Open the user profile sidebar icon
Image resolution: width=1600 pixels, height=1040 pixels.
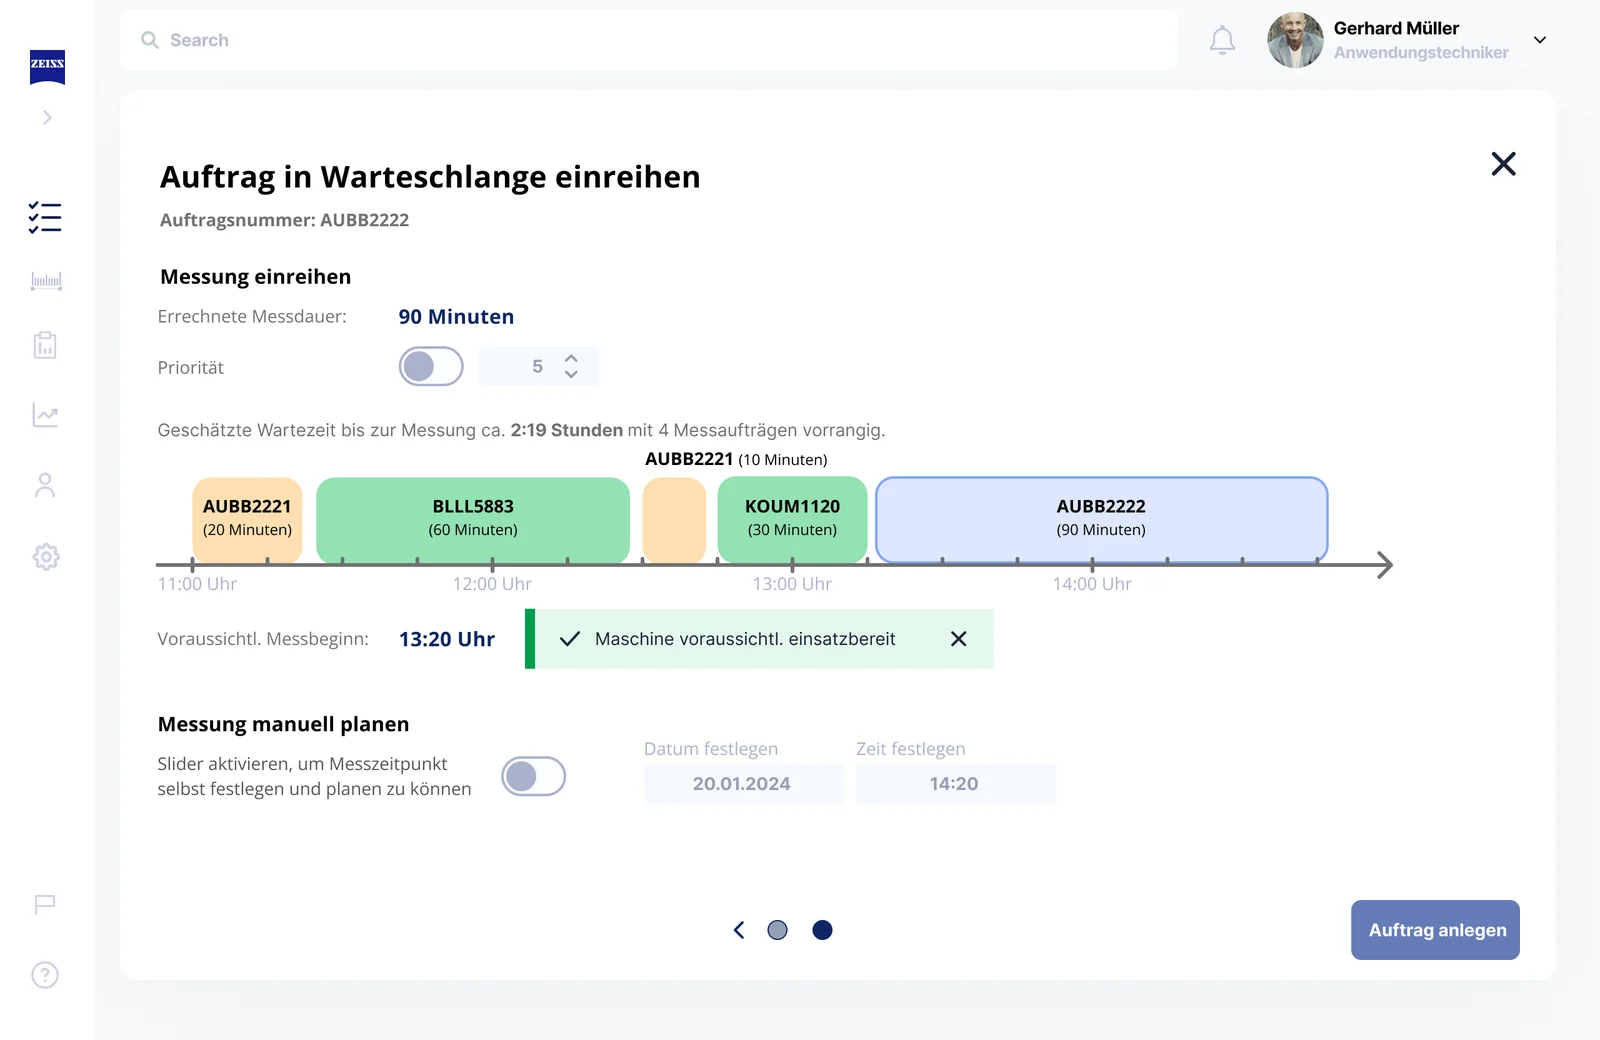pyautogui.click(x=45, y=485)
